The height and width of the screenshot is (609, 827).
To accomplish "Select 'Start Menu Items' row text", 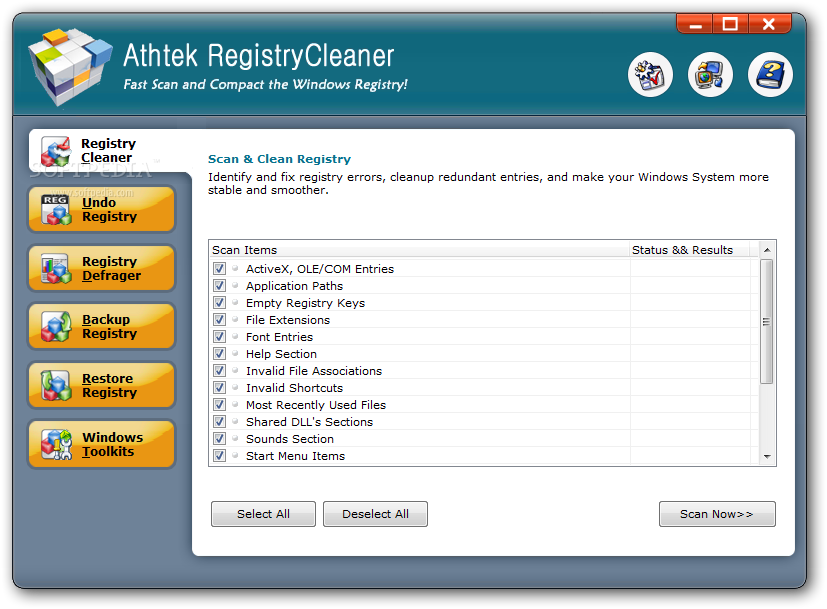I will [x=295, y=456].
